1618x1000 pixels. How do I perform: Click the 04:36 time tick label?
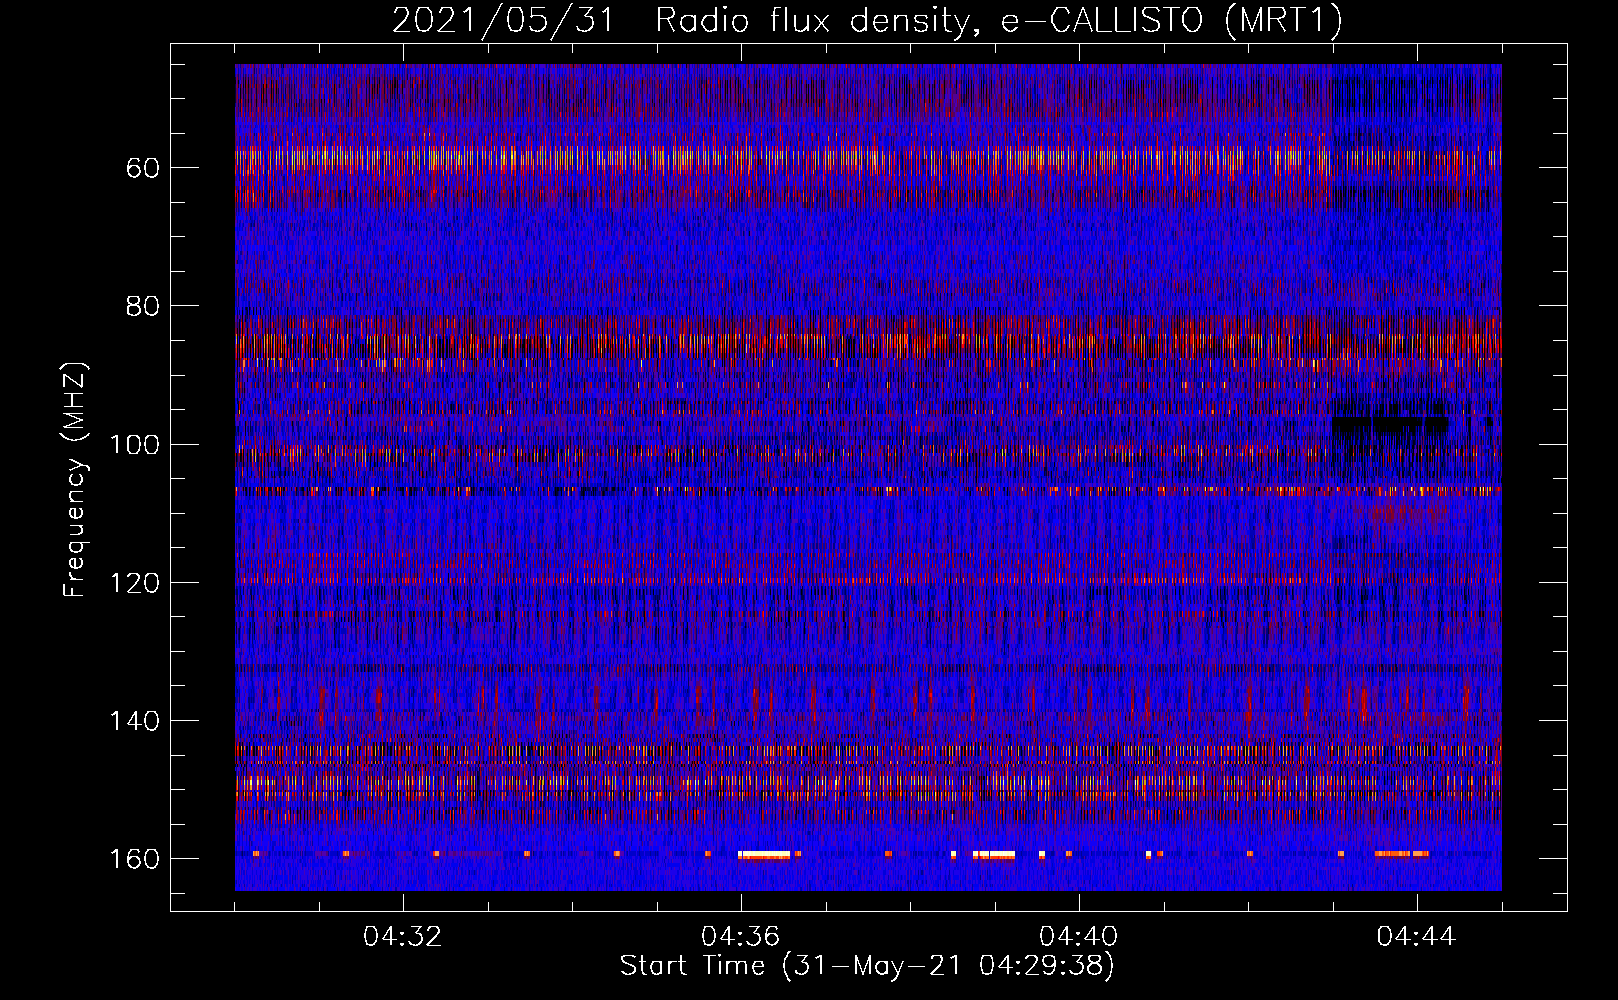click(741, 937)
